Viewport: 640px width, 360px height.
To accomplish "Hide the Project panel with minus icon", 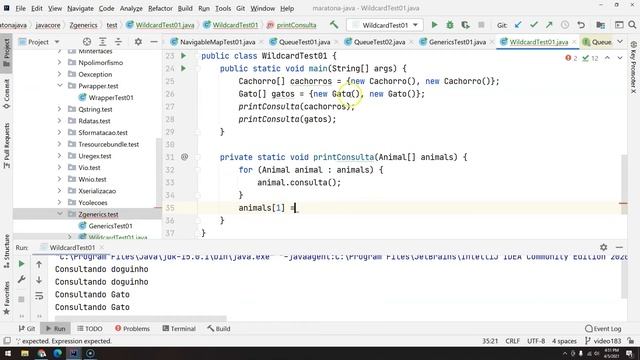I will point(154,42).
